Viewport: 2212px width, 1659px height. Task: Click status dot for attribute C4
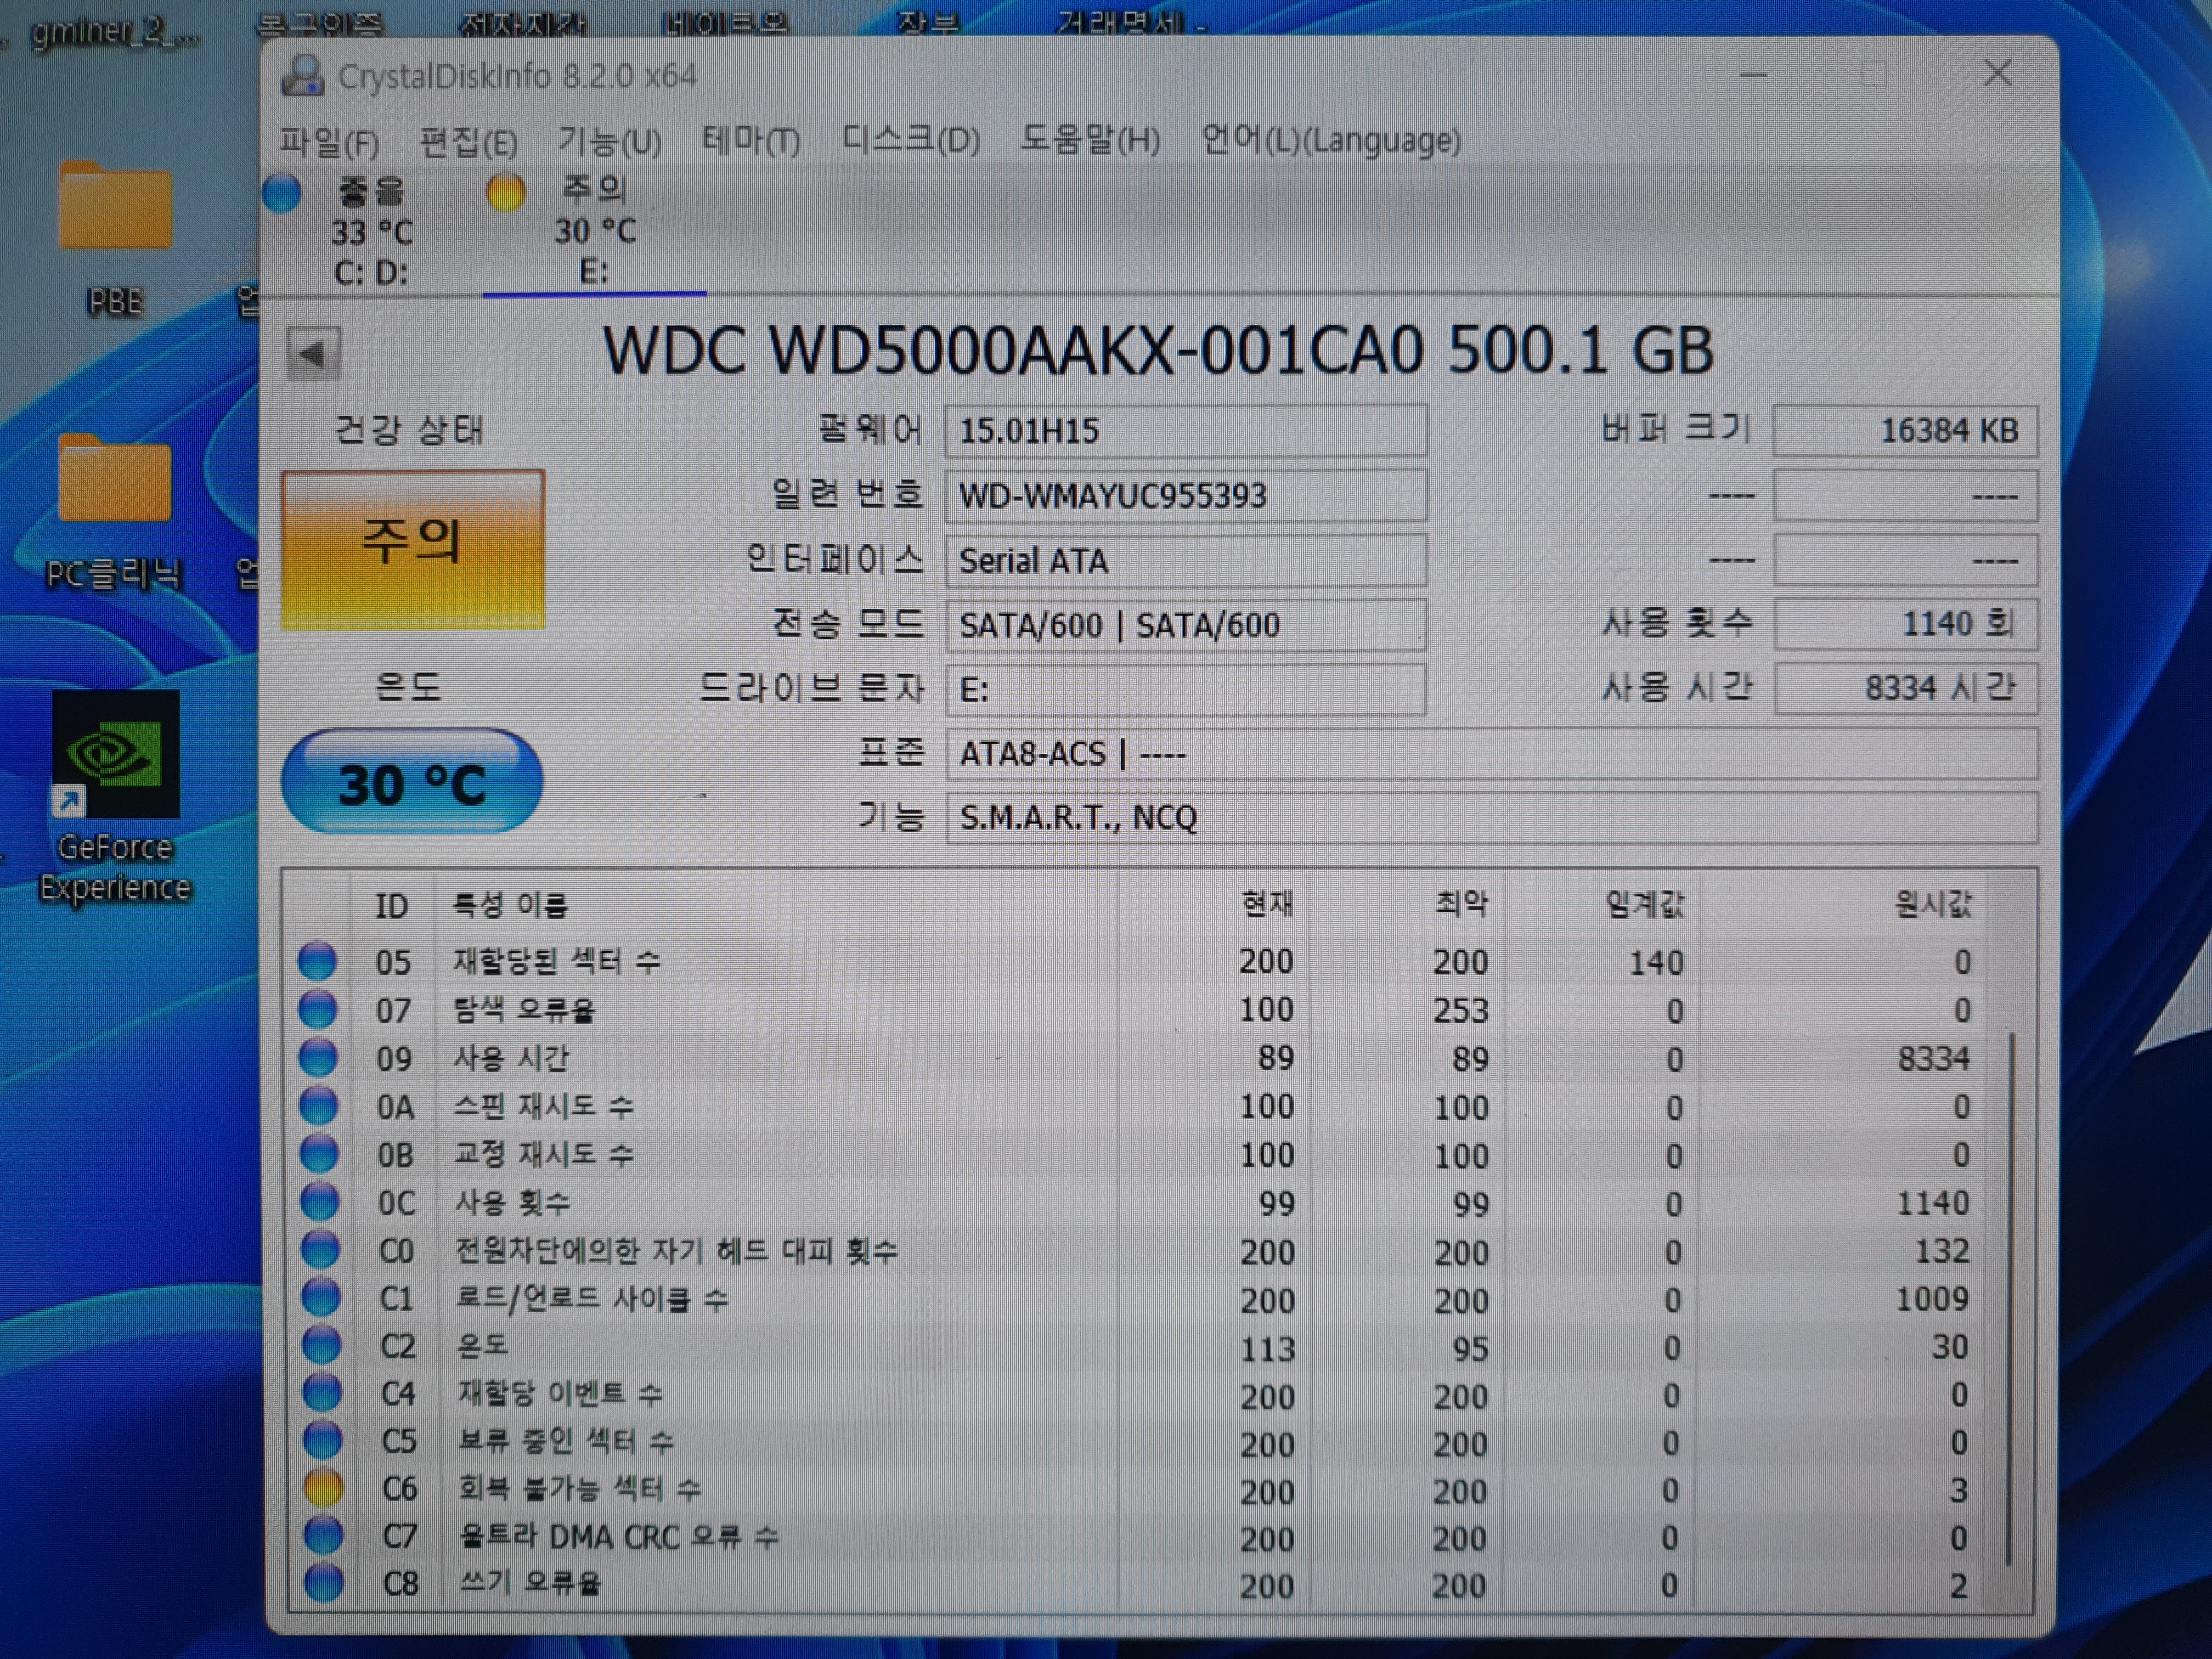pos(322,1392)
